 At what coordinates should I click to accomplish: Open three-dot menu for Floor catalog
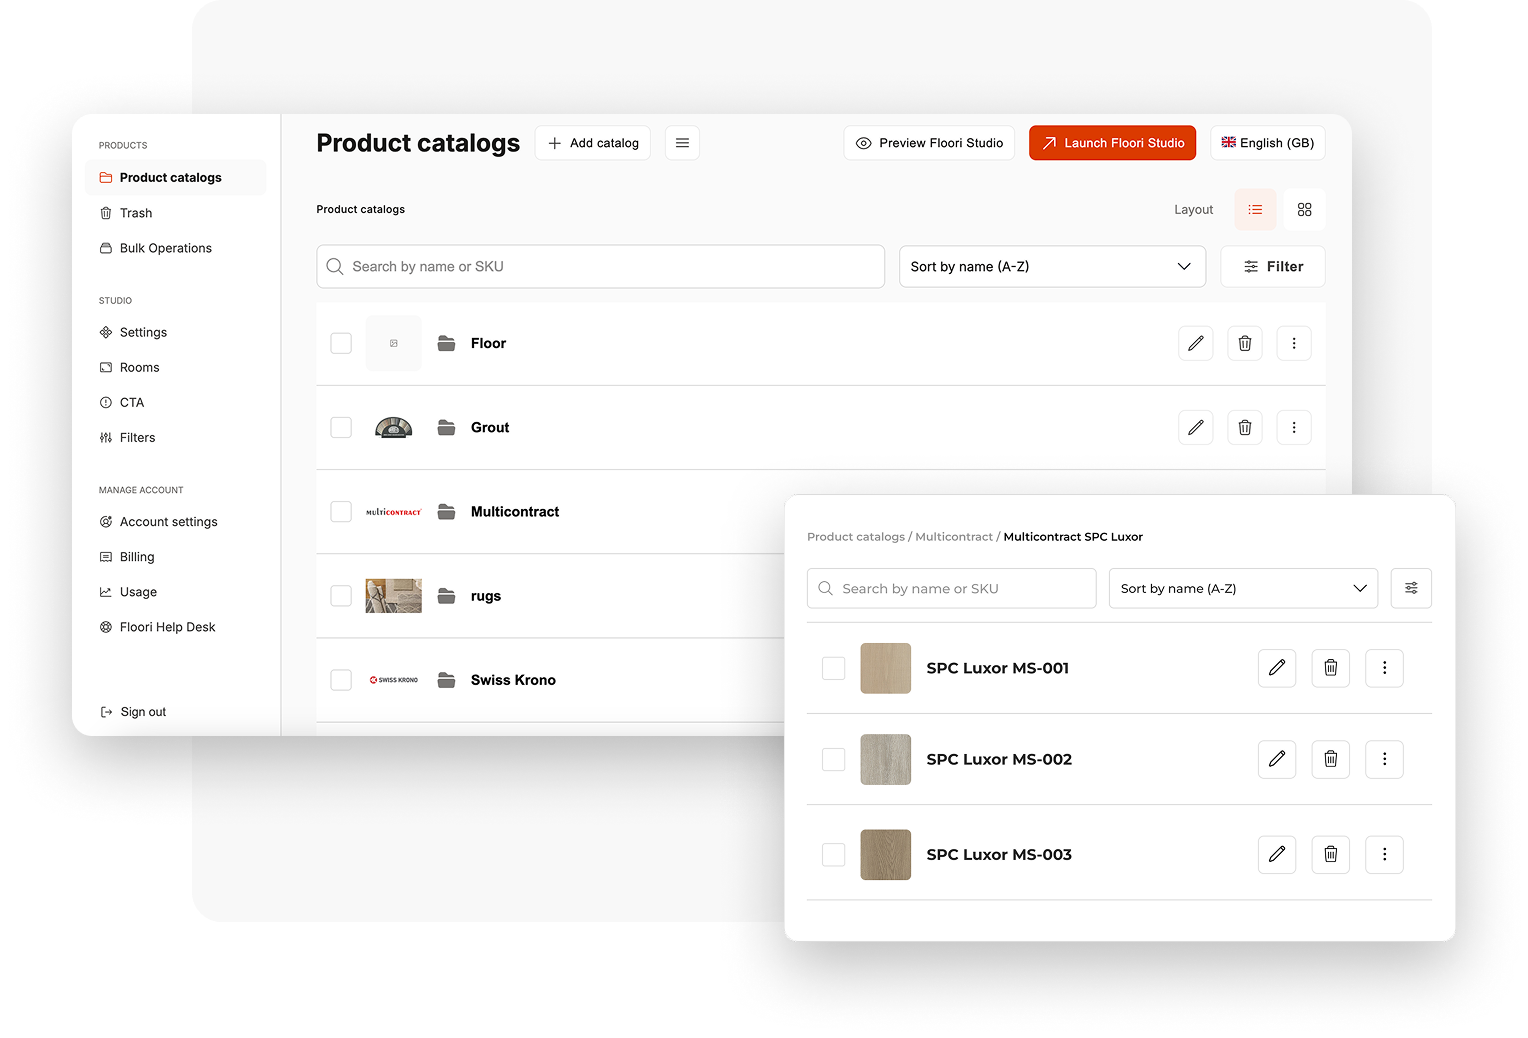1293,343
